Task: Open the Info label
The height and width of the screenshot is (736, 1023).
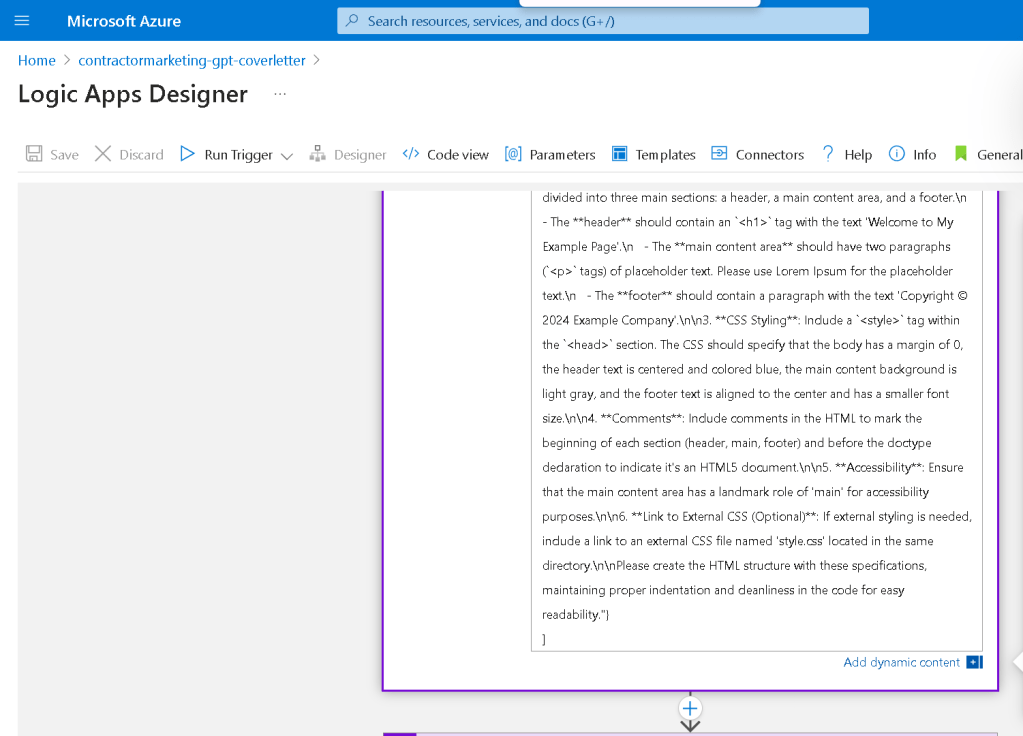Action: click(x=924, y=155)
